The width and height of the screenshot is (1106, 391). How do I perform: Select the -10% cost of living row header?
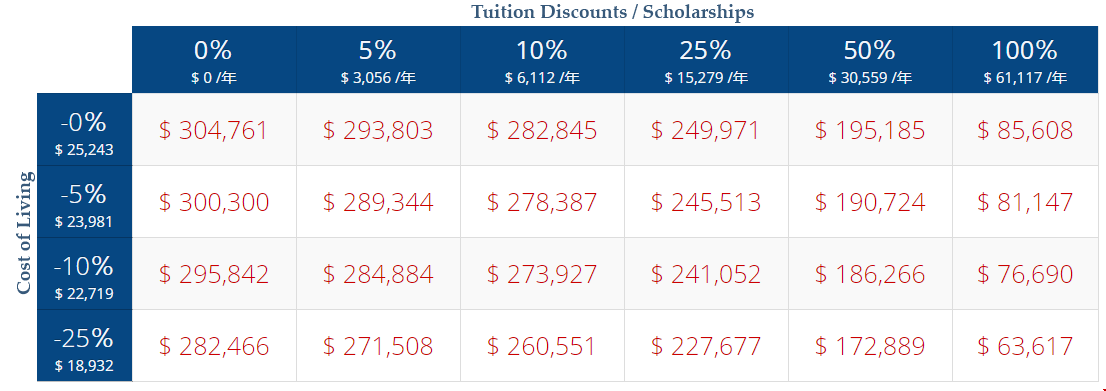(x=84, y=274)
